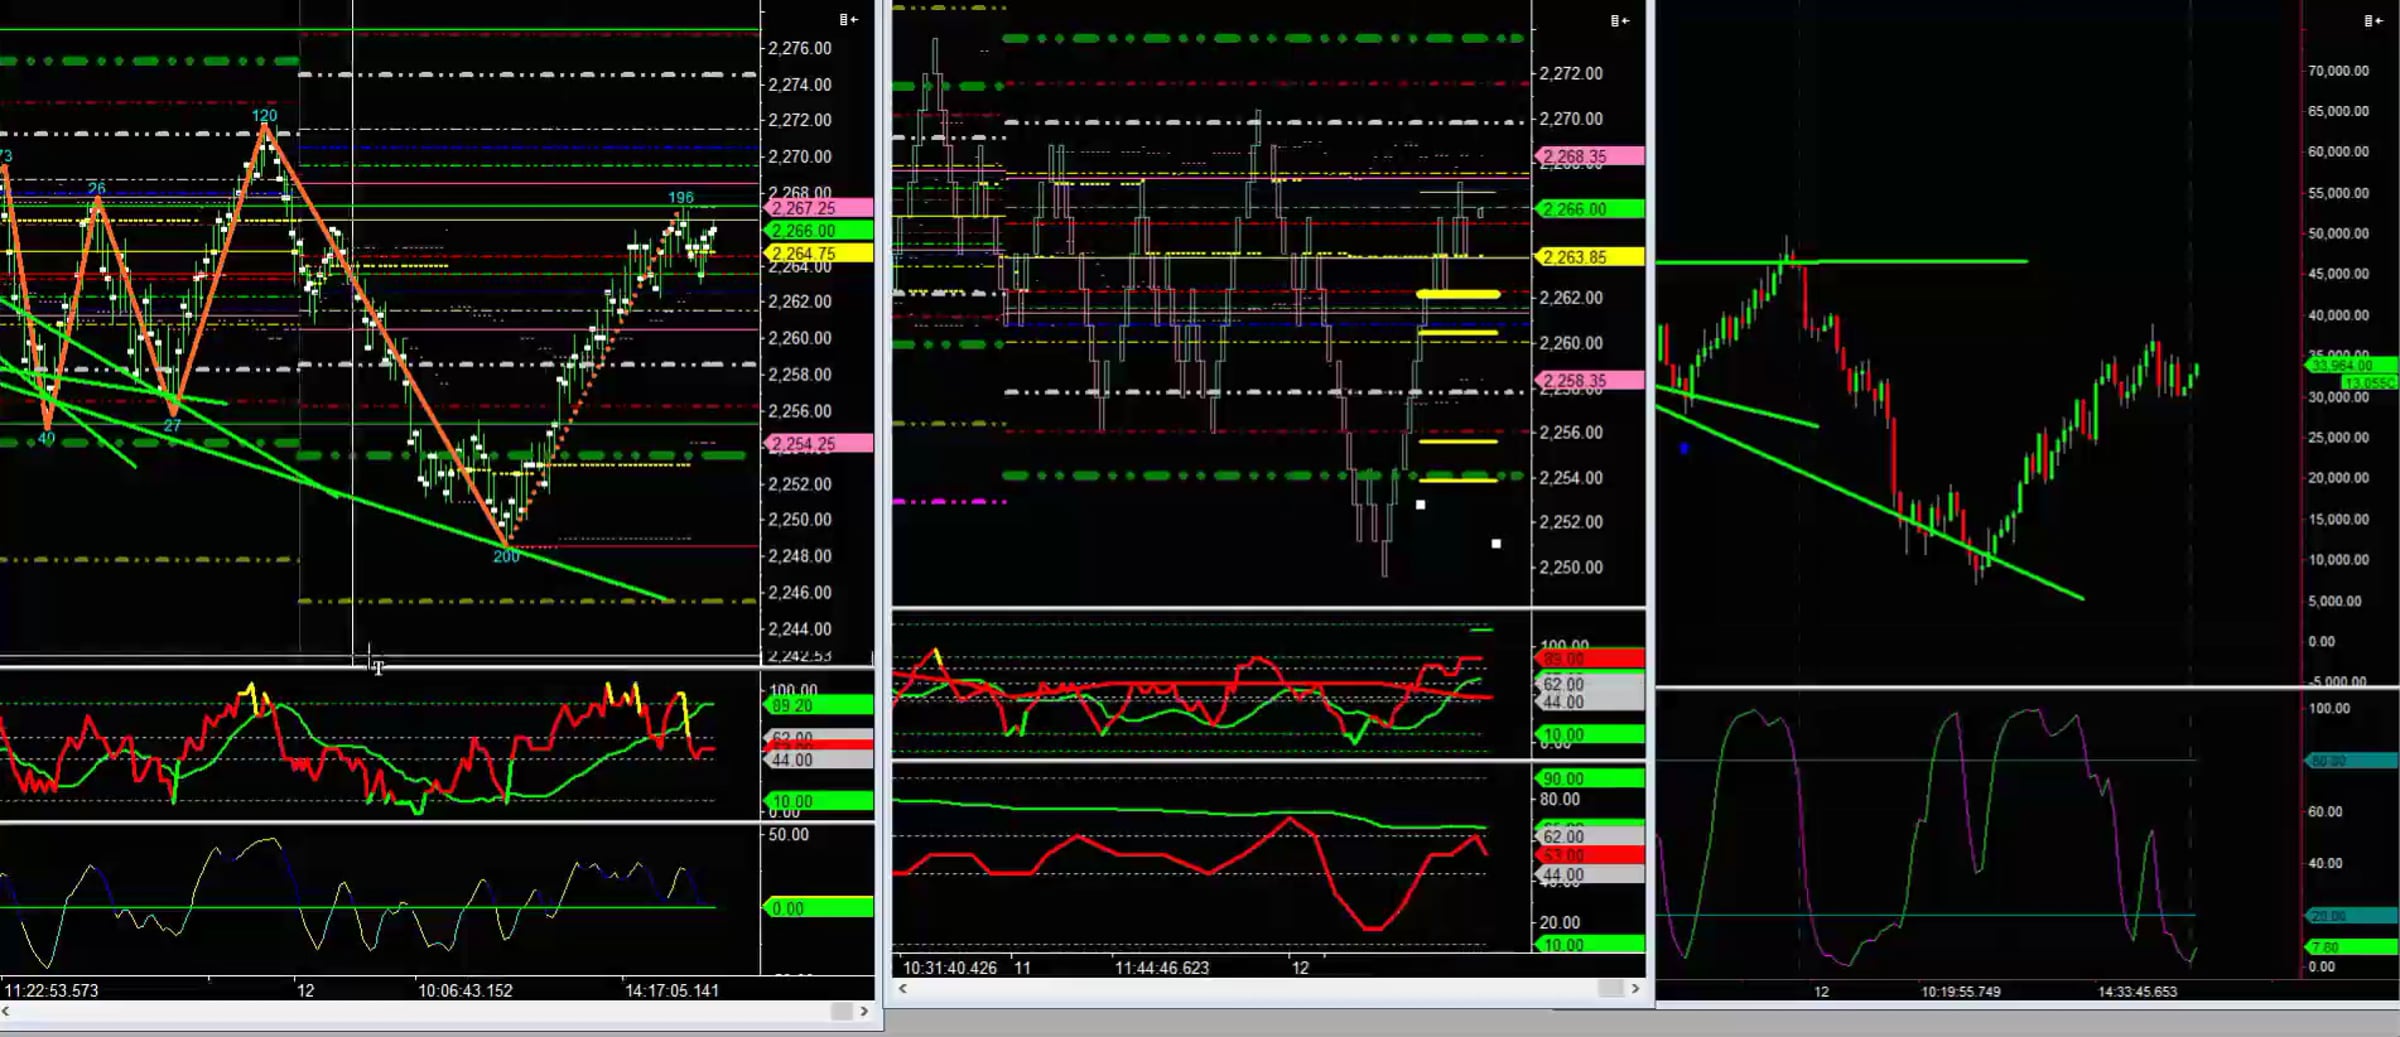2400x1037 pixels.
Task: Click the 10:19:55.749 time label
Action: click(x=1961, y=992)
